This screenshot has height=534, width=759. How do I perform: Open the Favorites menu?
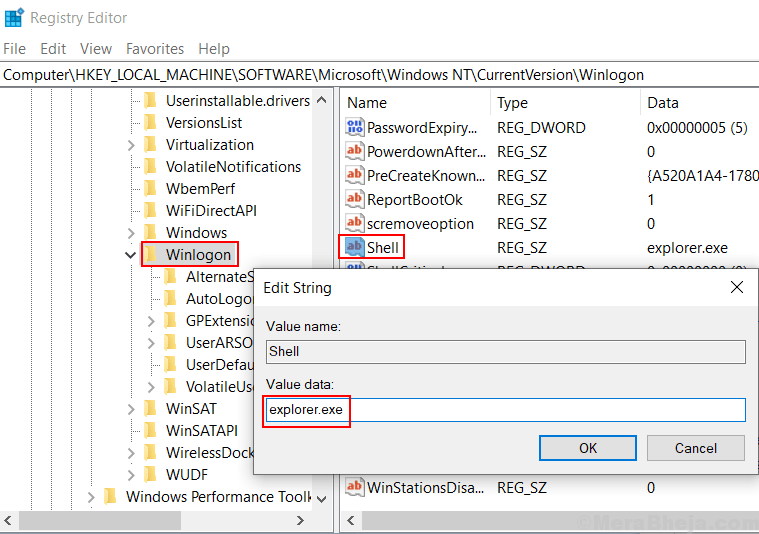(155, 49)
